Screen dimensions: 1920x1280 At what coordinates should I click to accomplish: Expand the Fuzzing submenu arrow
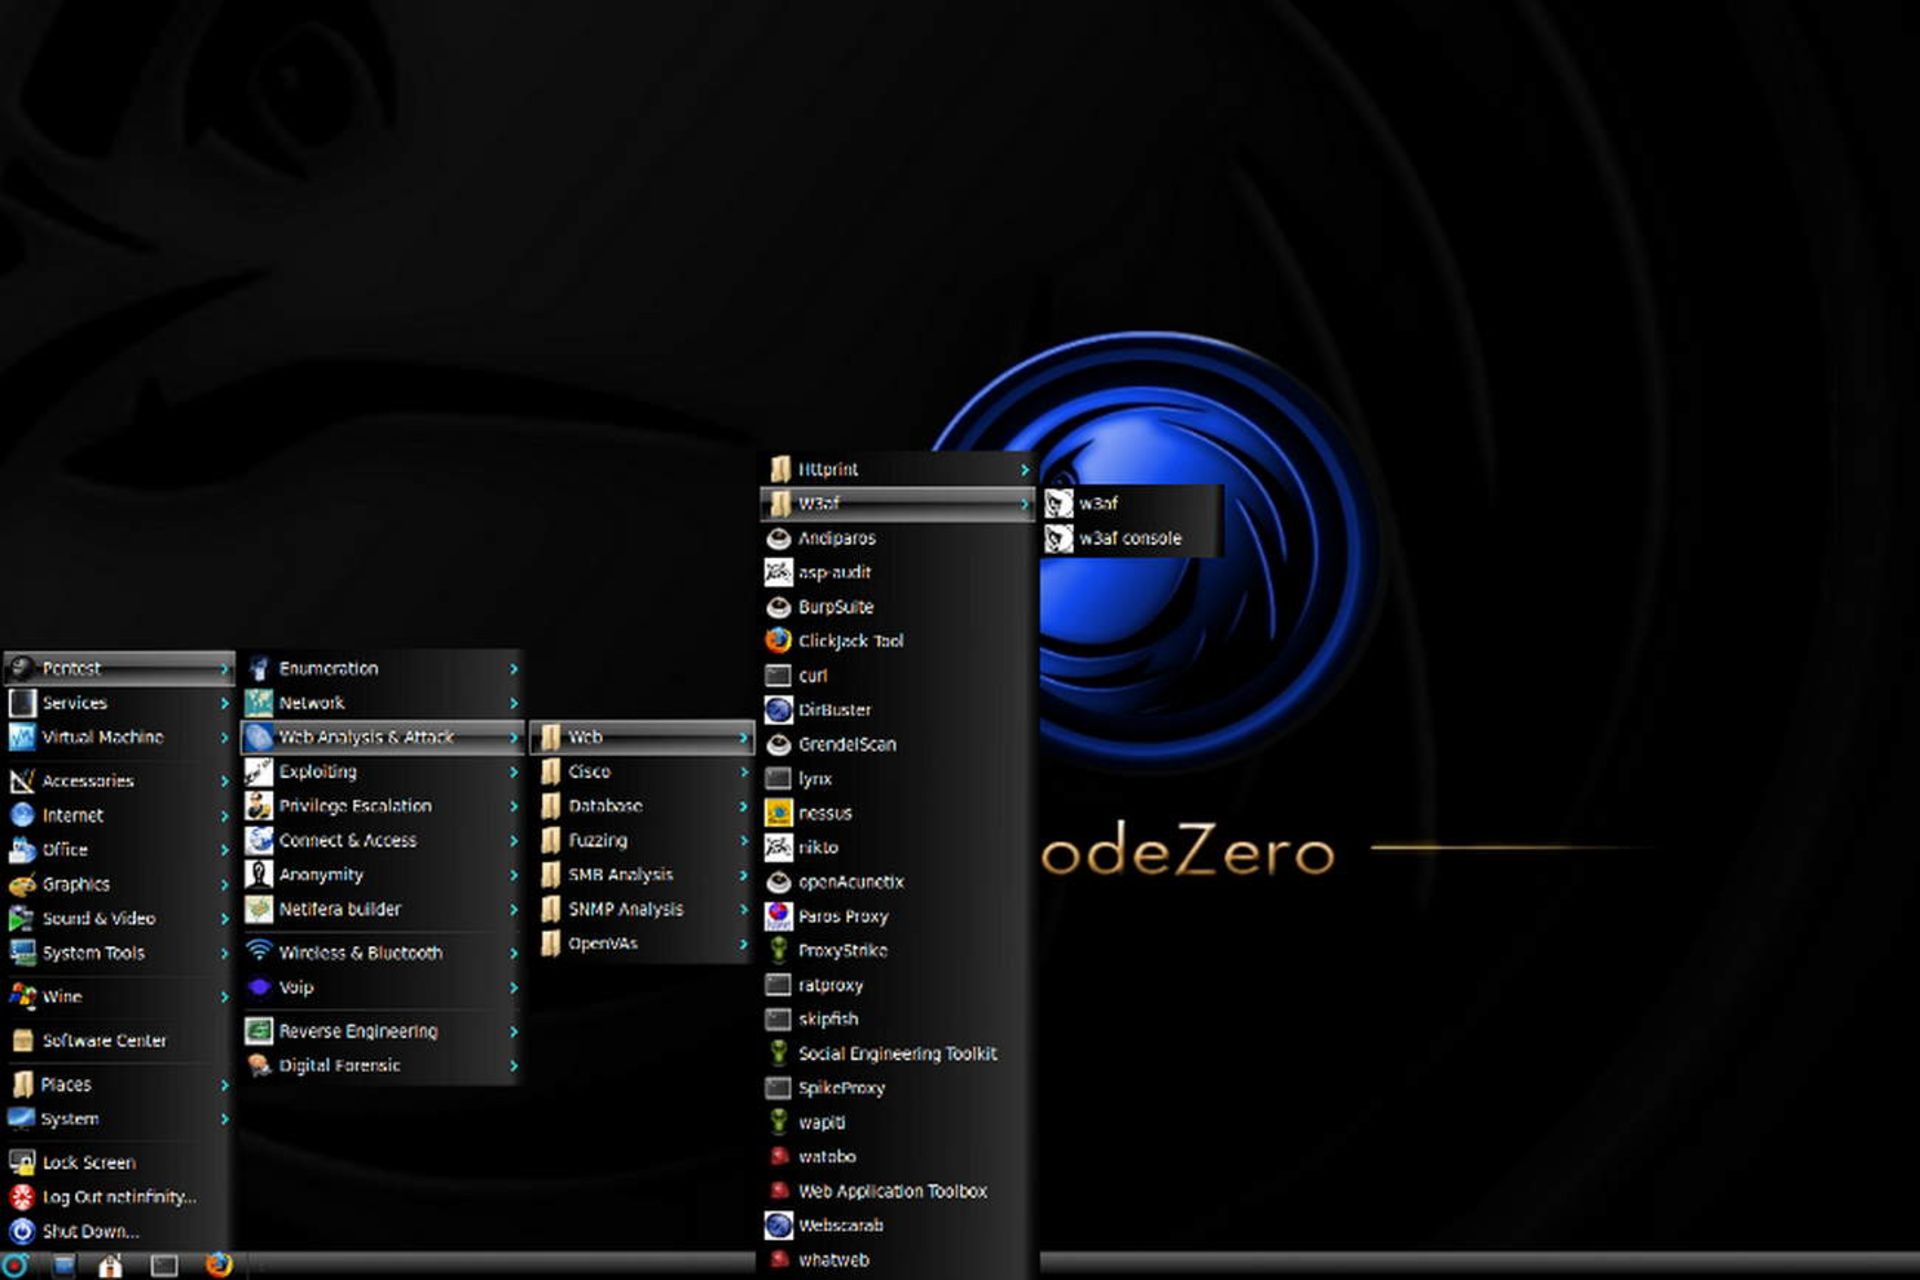[744, 840]
